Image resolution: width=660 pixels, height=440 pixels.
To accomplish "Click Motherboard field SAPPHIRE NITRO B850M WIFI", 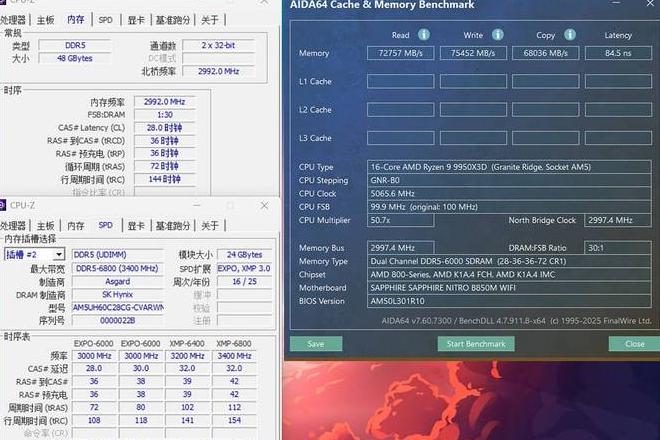I will click(x=509, y=288).
